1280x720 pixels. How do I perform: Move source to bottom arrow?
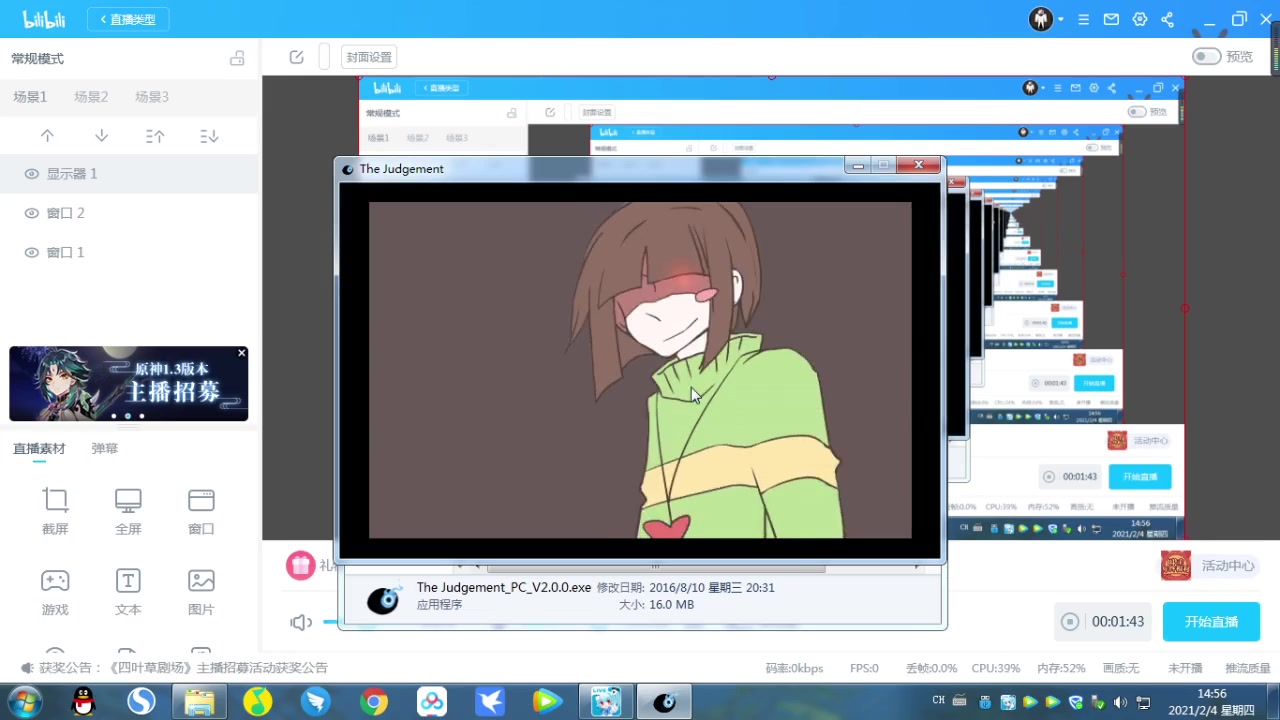point(209,136)
